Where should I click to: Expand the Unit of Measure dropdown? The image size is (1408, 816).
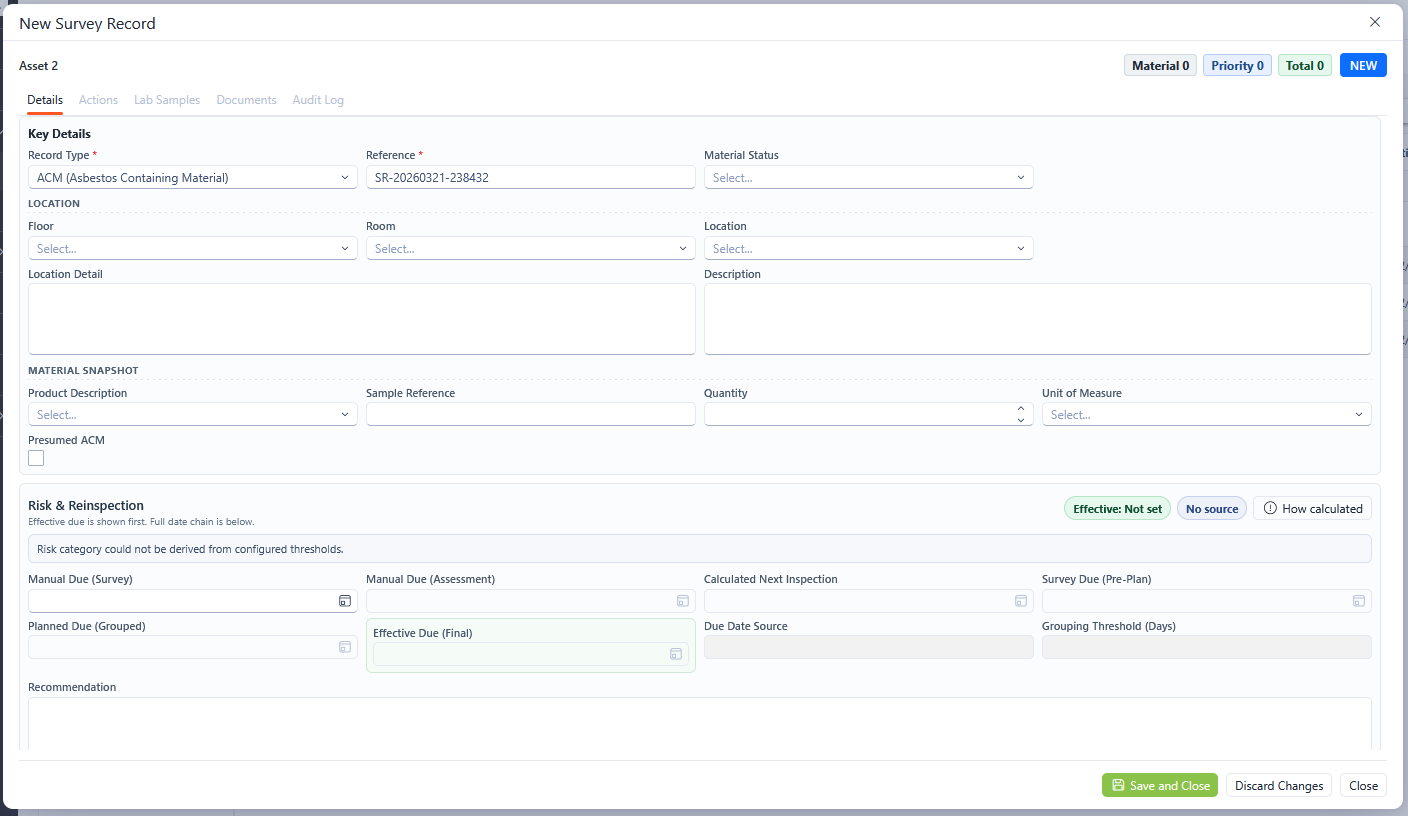point(1206,415)
